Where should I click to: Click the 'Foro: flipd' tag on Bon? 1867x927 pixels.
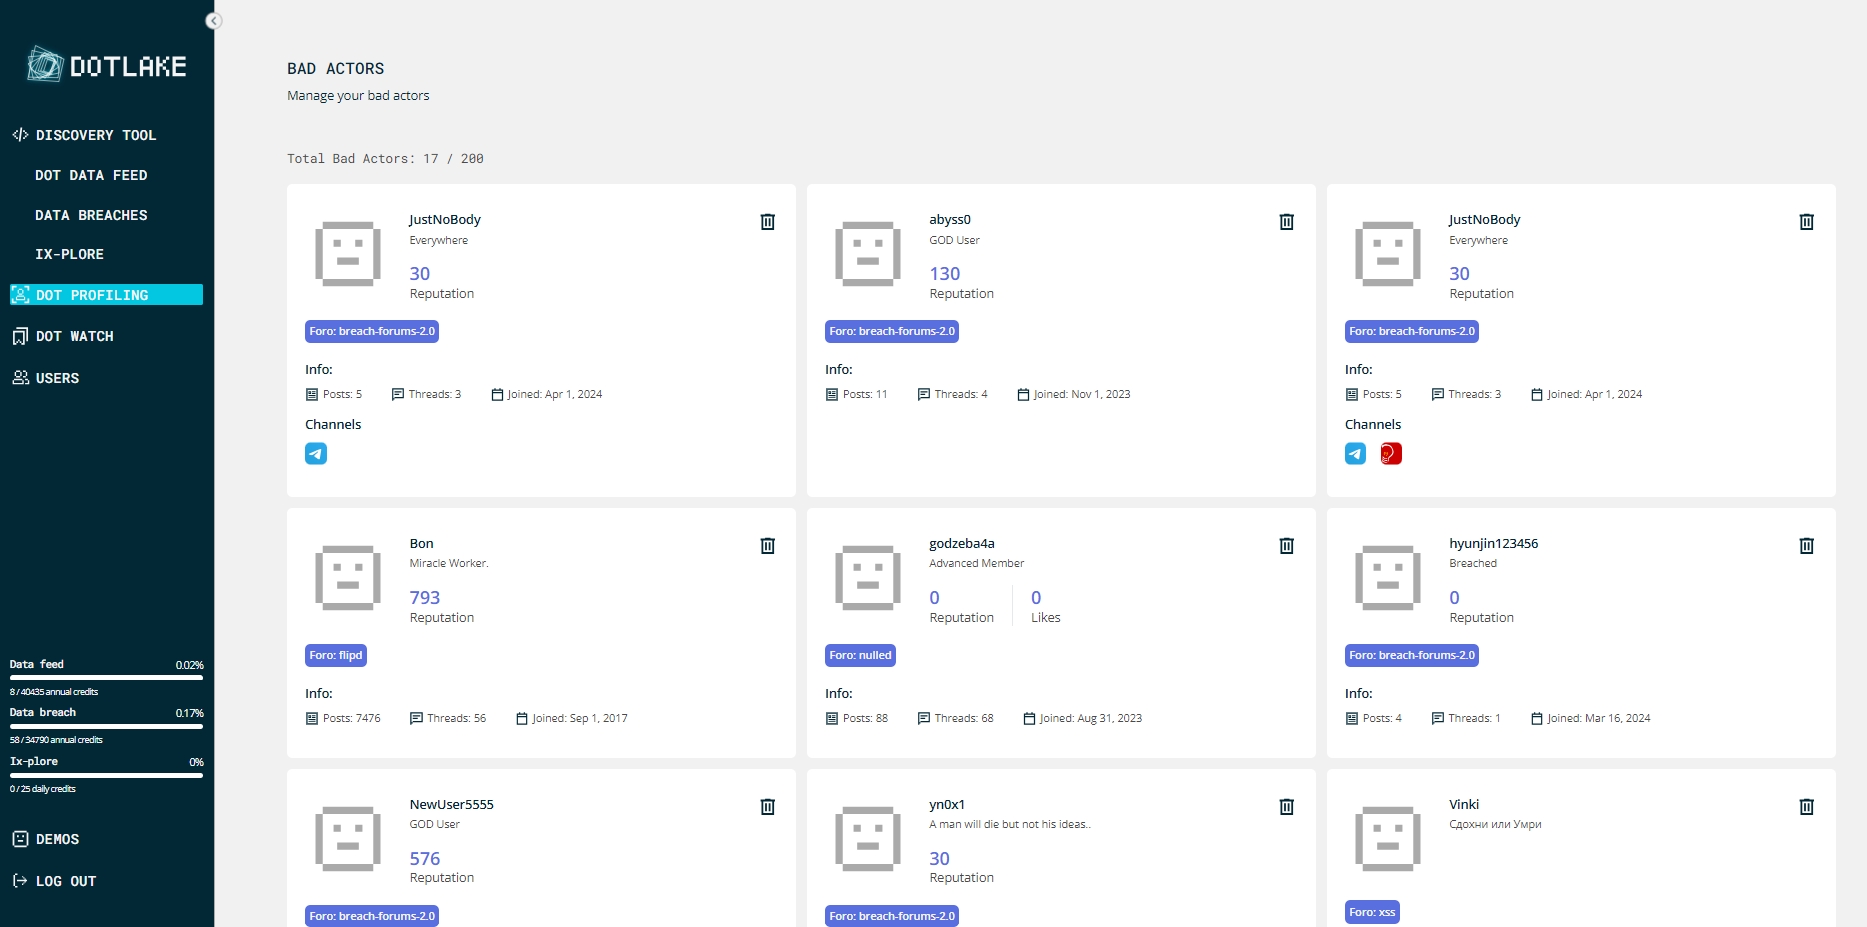tap(336, 656)
